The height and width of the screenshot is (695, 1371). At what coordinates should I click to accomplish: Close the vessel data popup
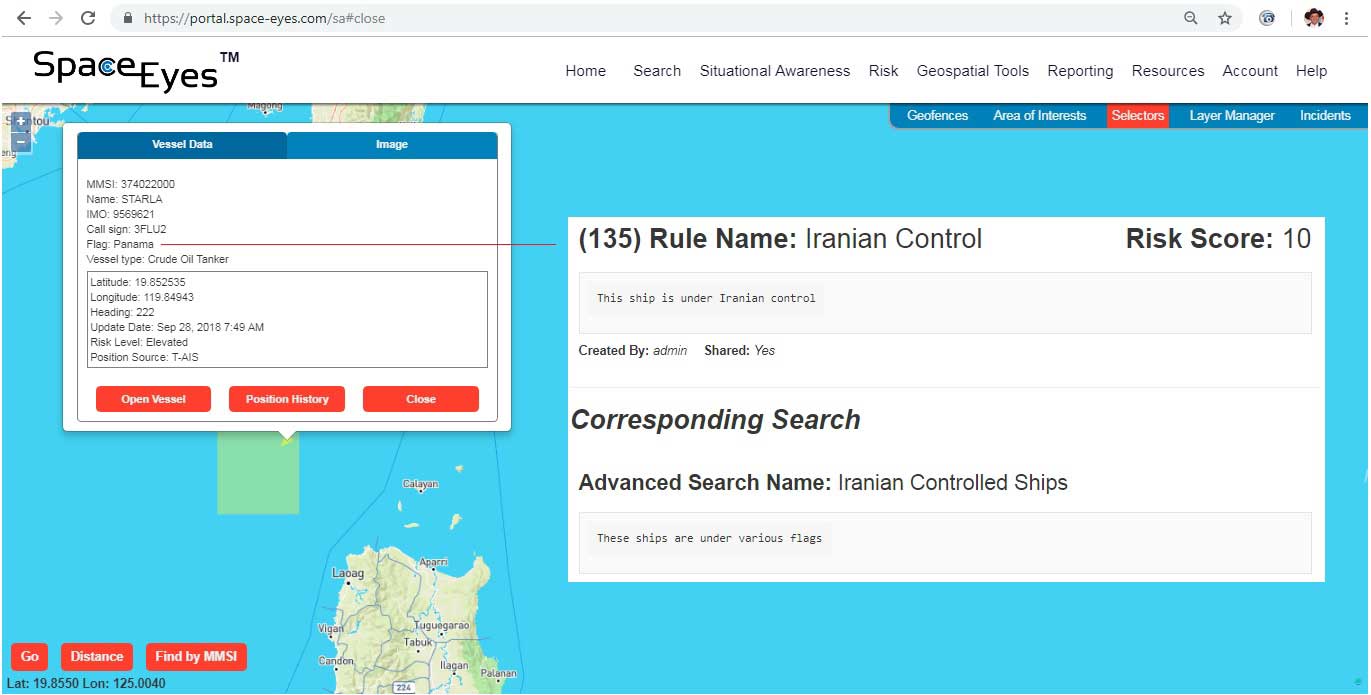point(420,399)
